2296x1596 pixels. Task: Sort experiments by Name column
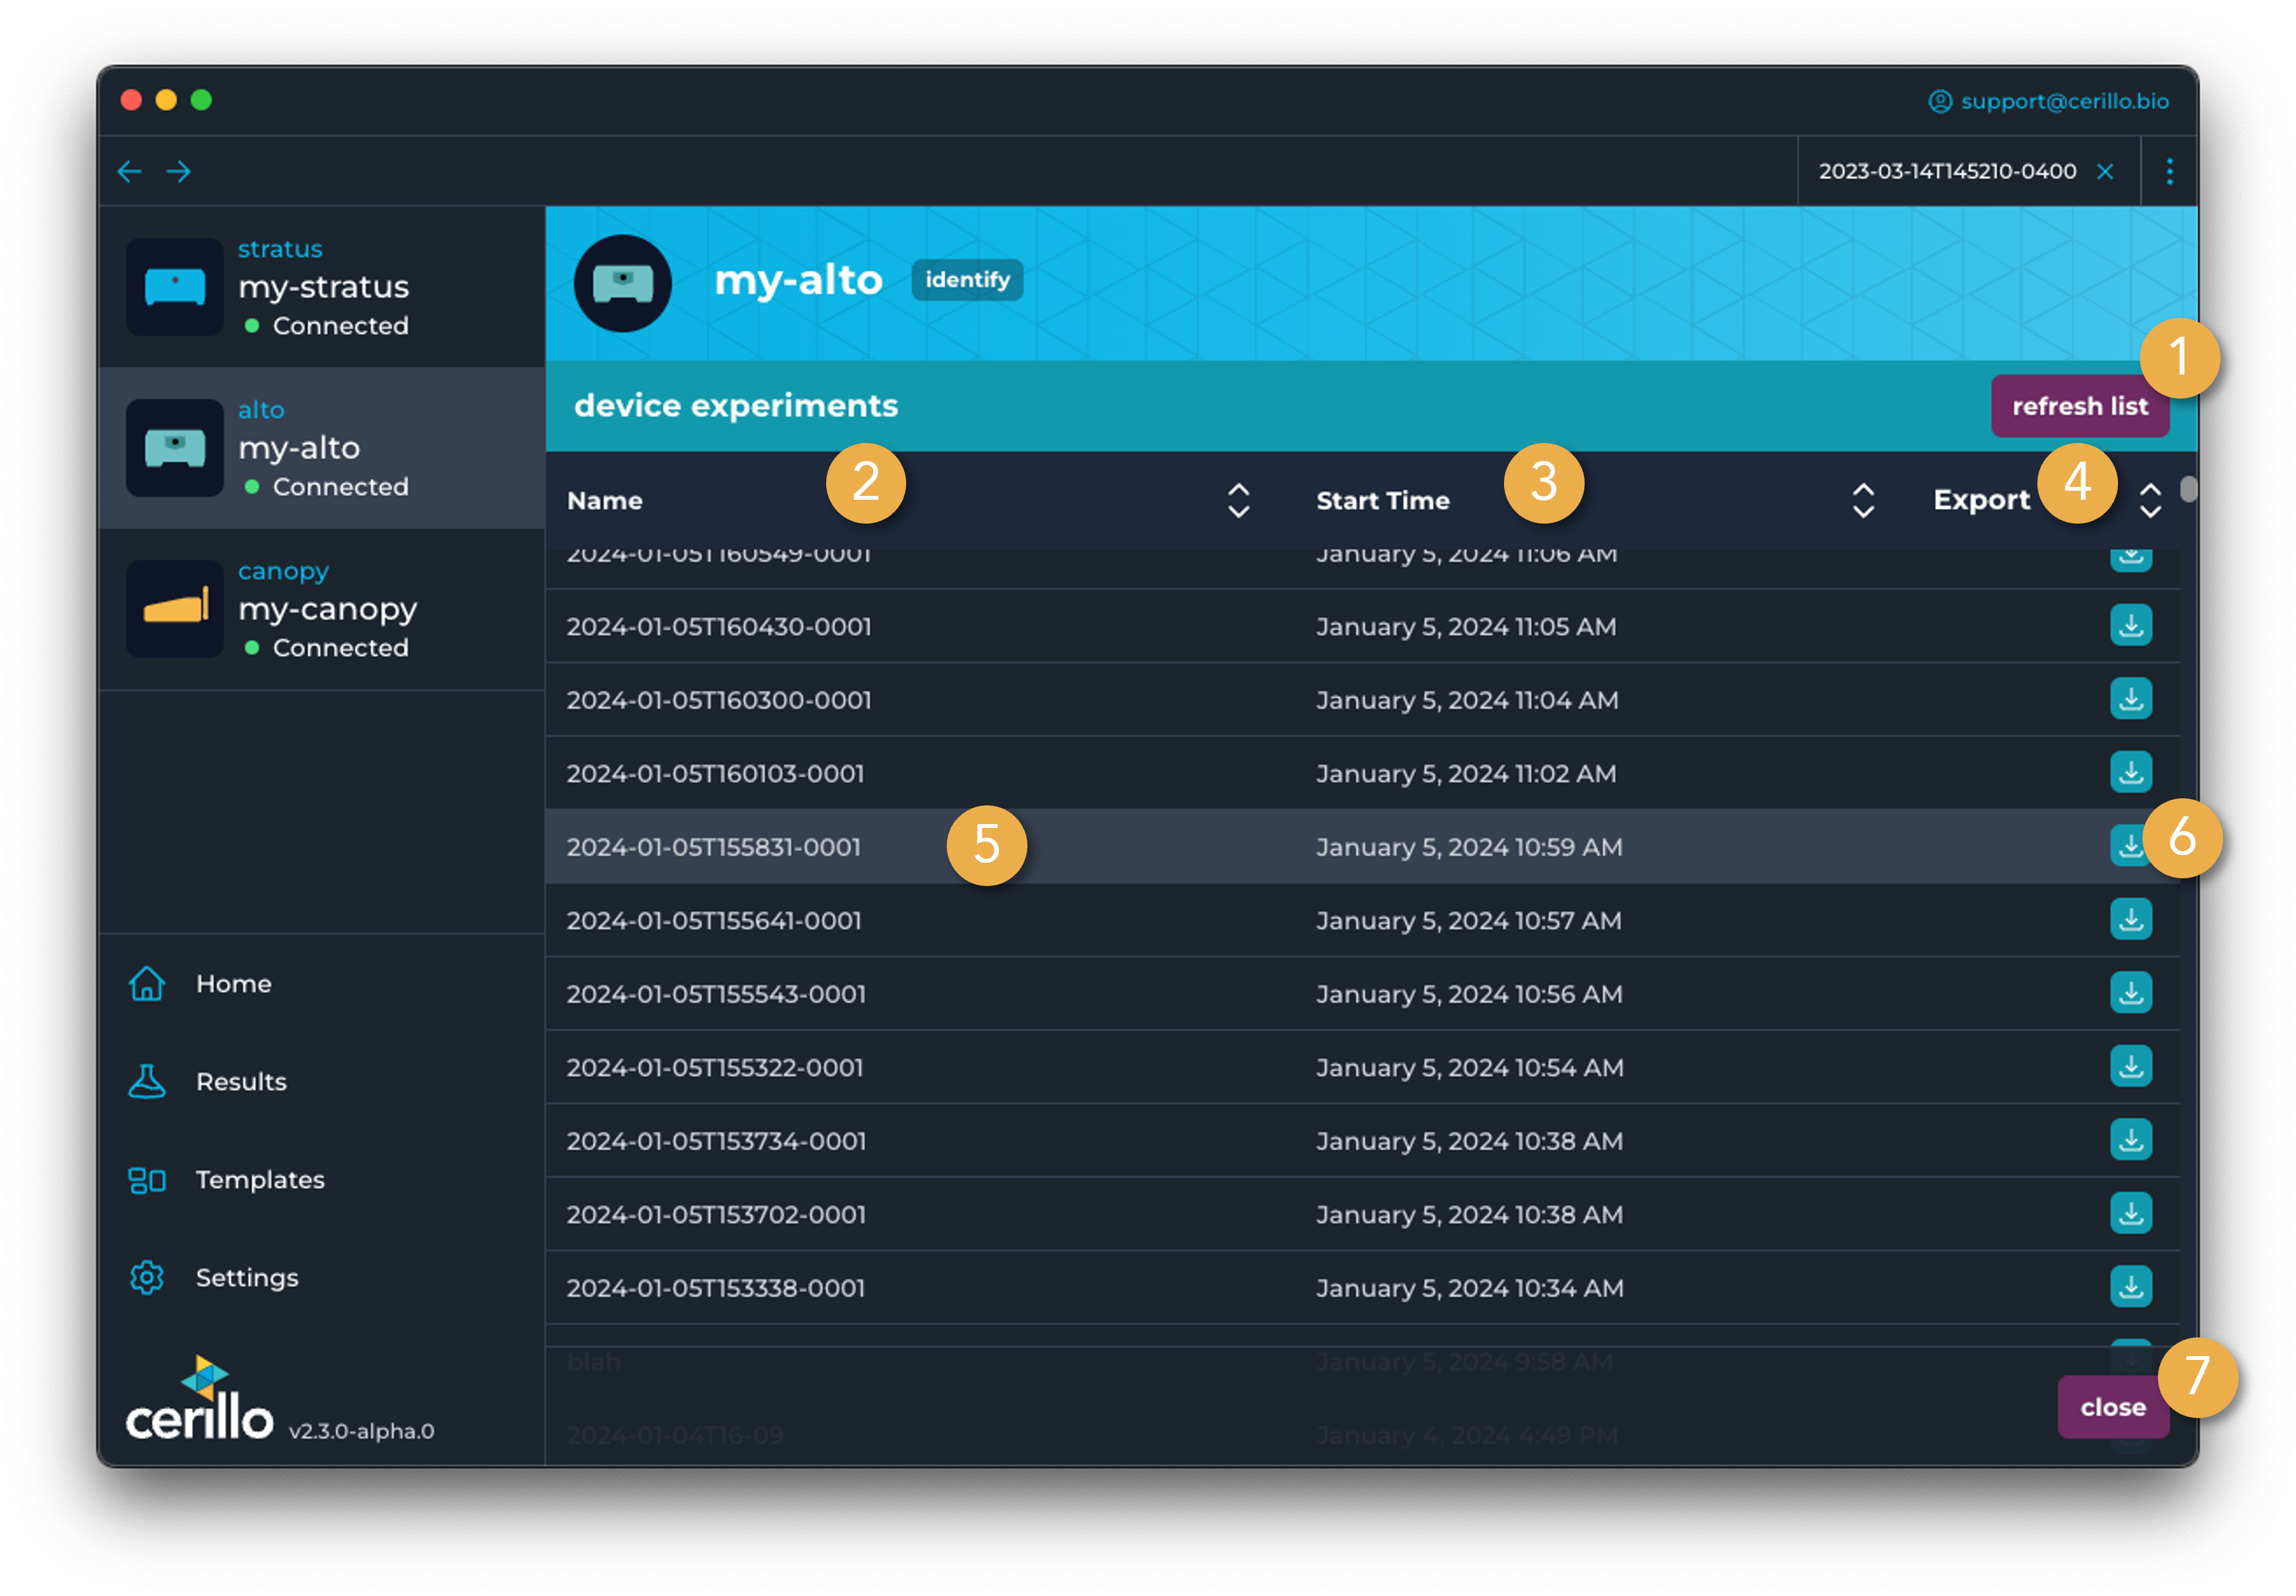tap(1238, 501)
